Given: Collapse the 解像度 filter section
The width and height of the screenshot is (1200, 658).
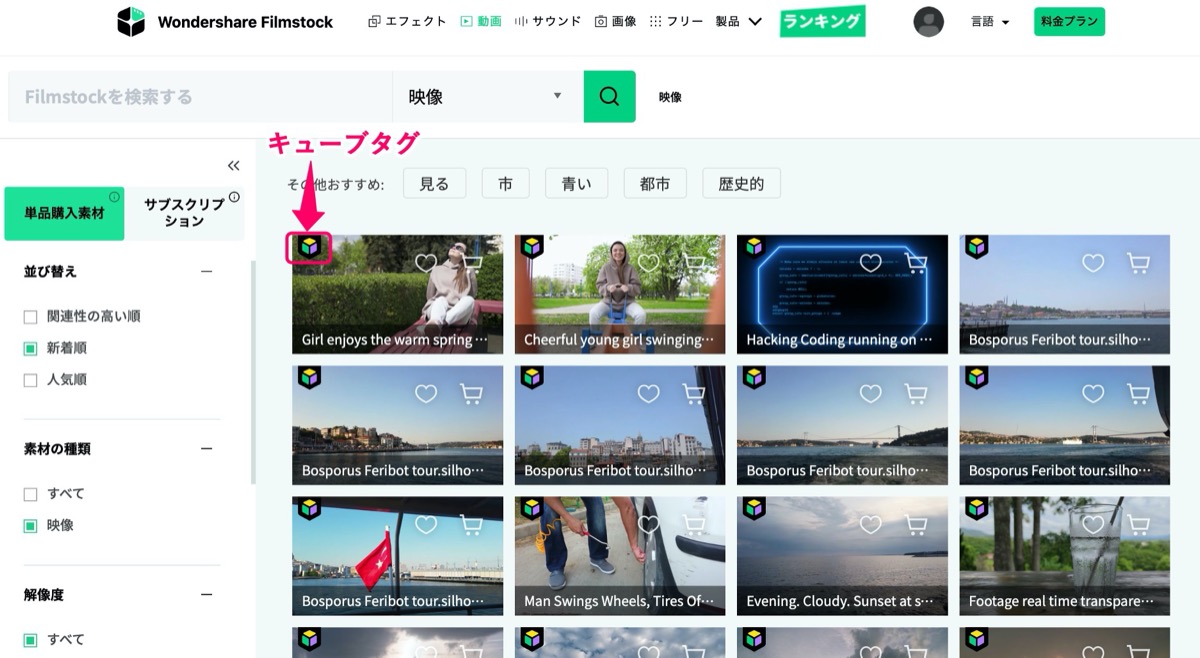Looking at the screenshot, I should pos(206,595).
